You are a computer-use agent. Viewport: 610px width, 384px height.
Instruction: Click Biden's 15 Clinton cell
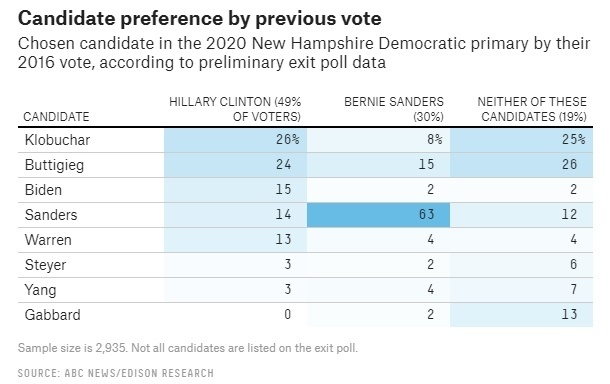pyautogui.click(x=235, y=190)
